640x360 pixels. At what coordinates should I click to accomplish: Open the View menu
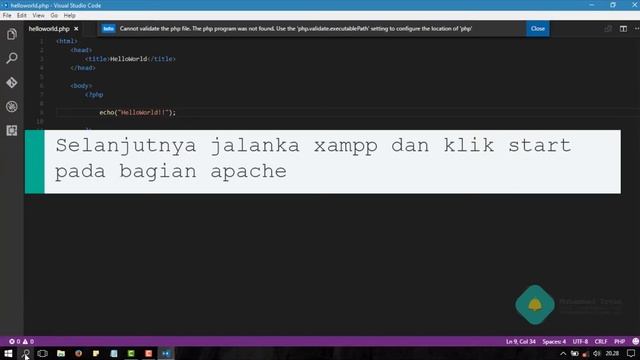pyautogui.click(x=38, y=16)
